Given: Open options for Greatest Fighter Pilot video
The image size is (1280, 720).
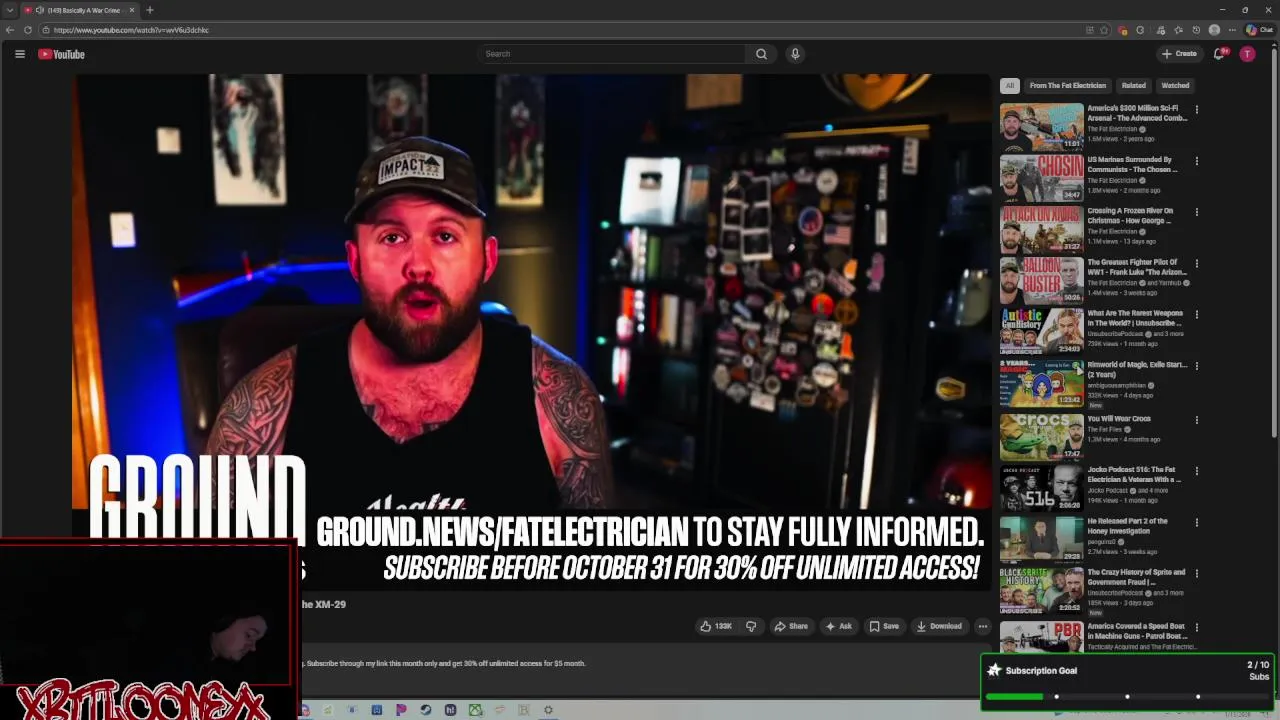Looking at the screenshot, I should pos(1196,263).
